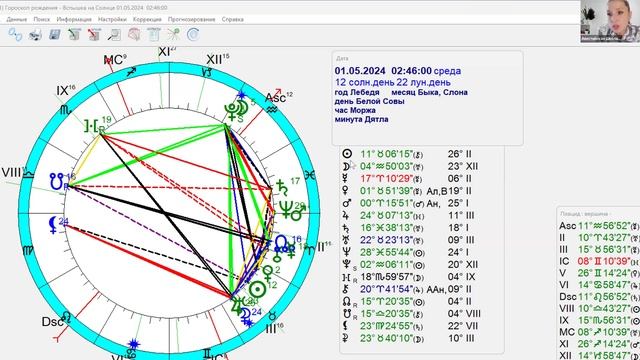Click the printer toolbar icon

pos(36,35)
